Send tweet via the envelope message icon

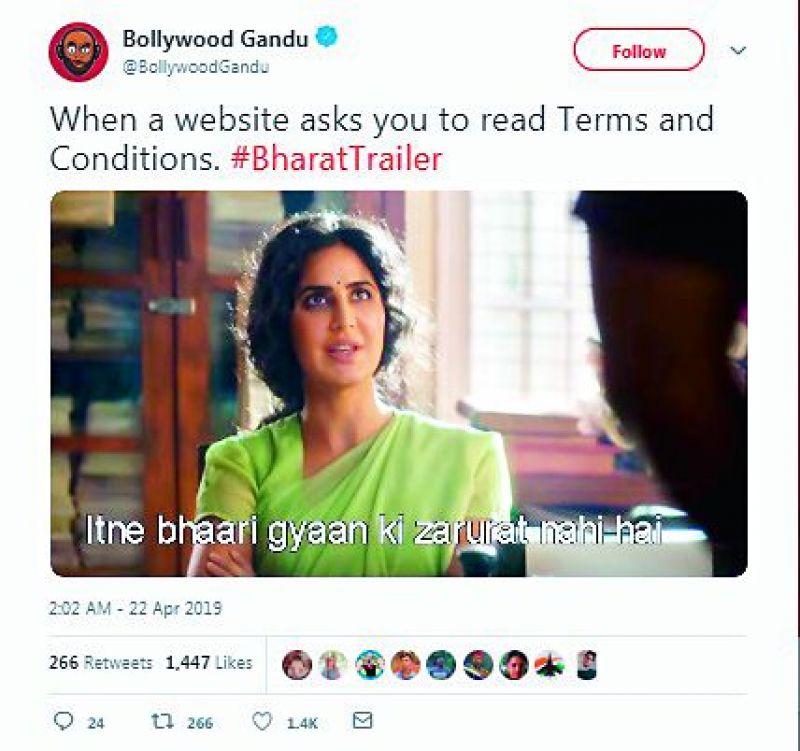pyautogui.click(x=363, y=720)
